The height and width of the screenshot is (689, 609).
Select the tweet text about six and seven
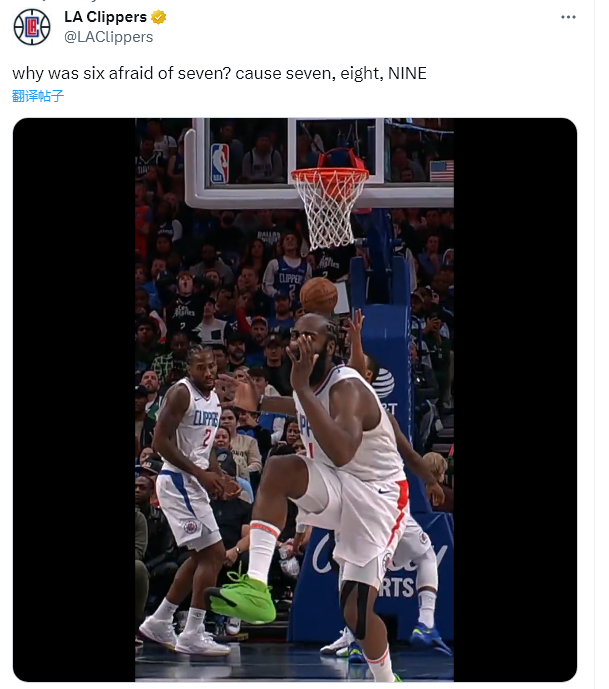[219, 73]
